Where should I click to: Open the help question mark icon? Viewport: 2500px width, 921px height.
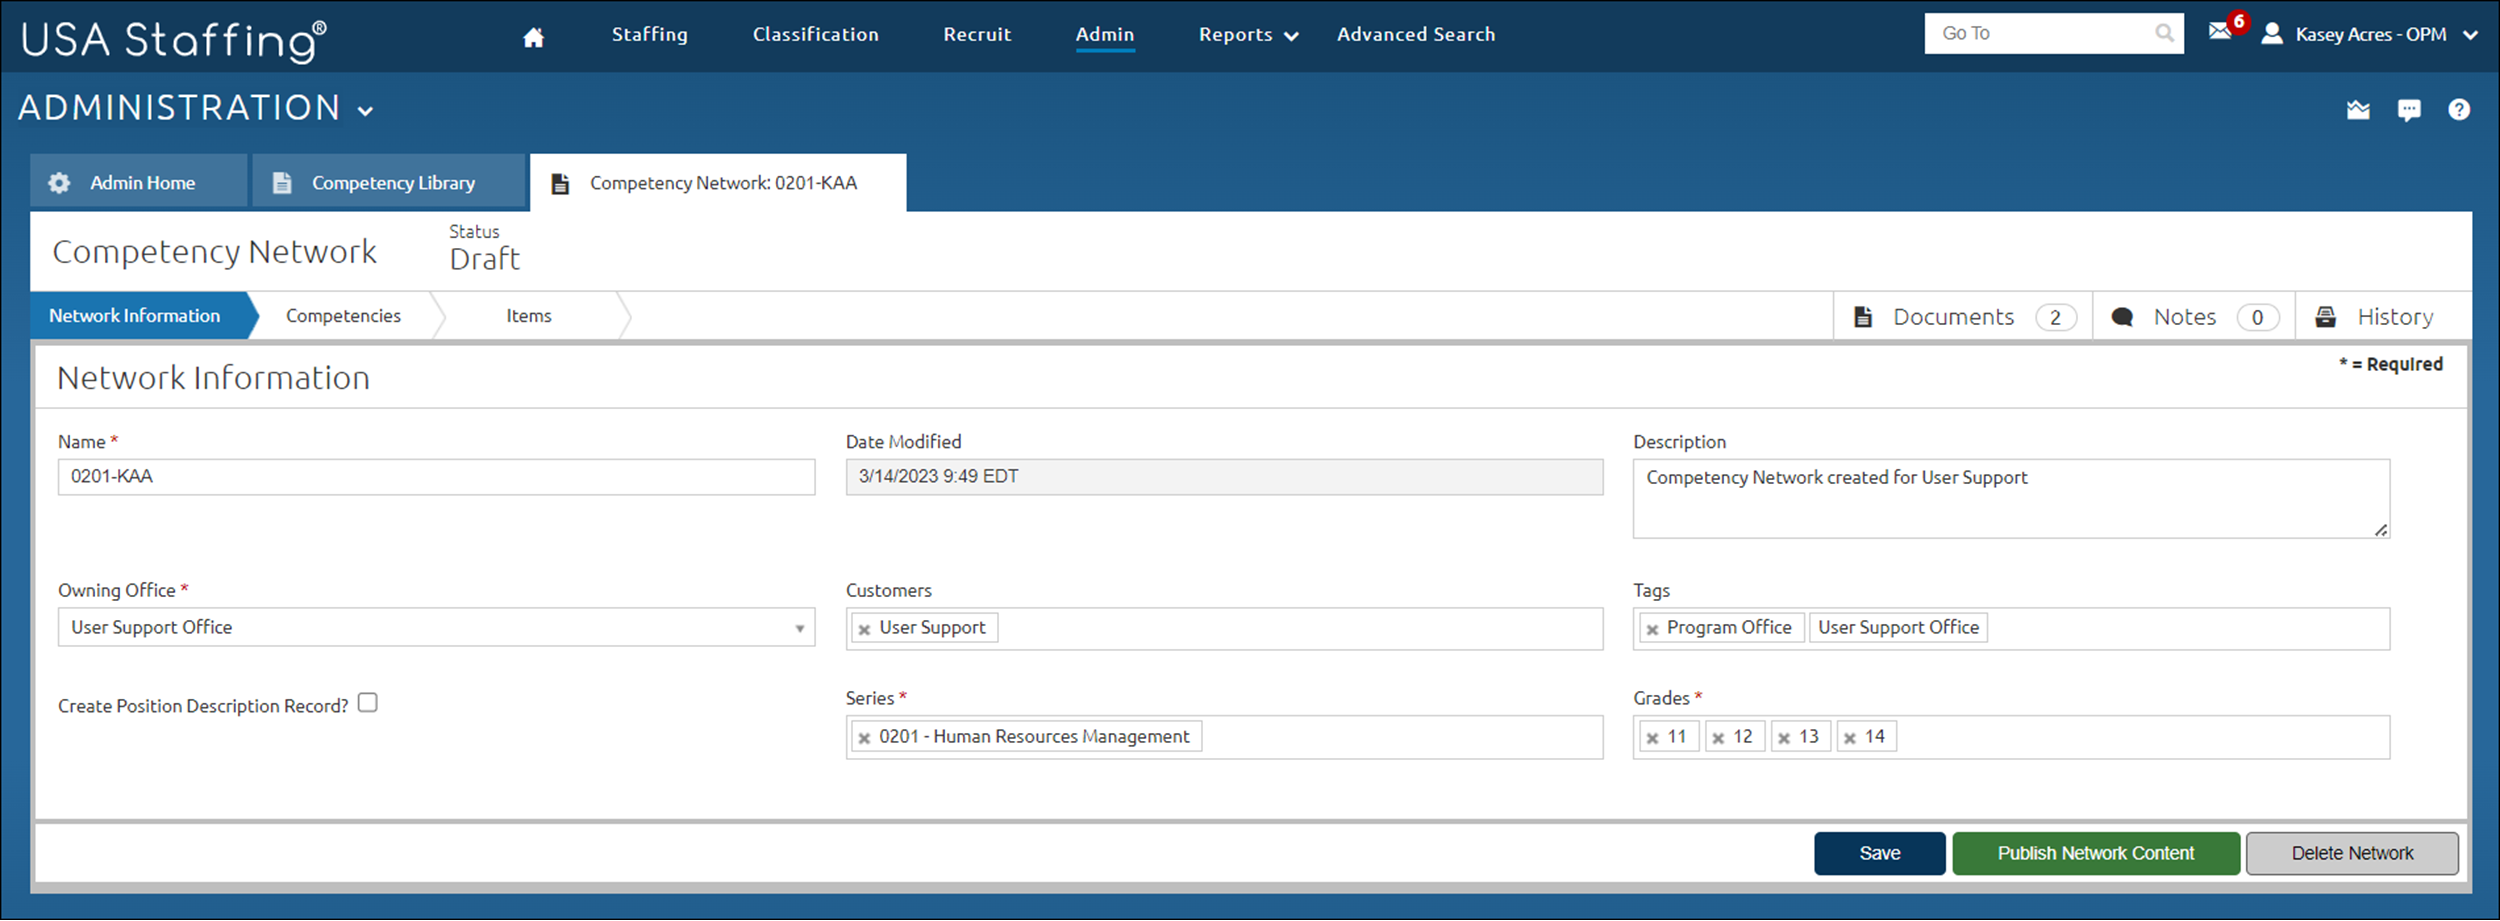(2459, 110)
